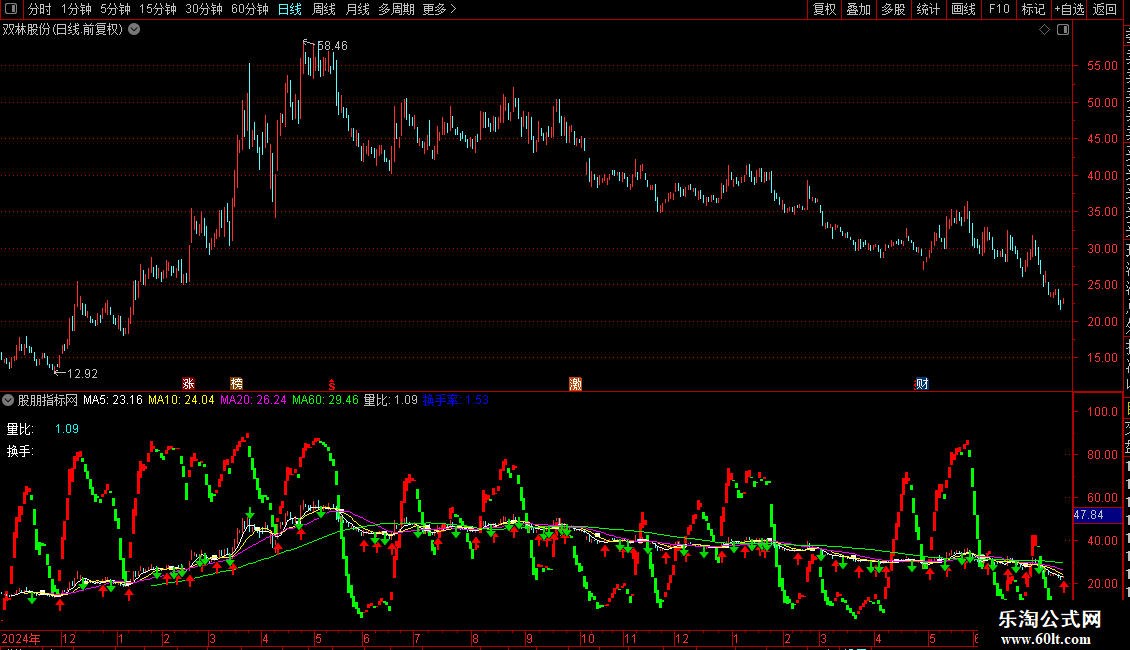The height and width of the screenshot is (650, 1130).
Task: Open the dropdown next to 双林股份(日线.前复权)
Action: click(134, 30)
